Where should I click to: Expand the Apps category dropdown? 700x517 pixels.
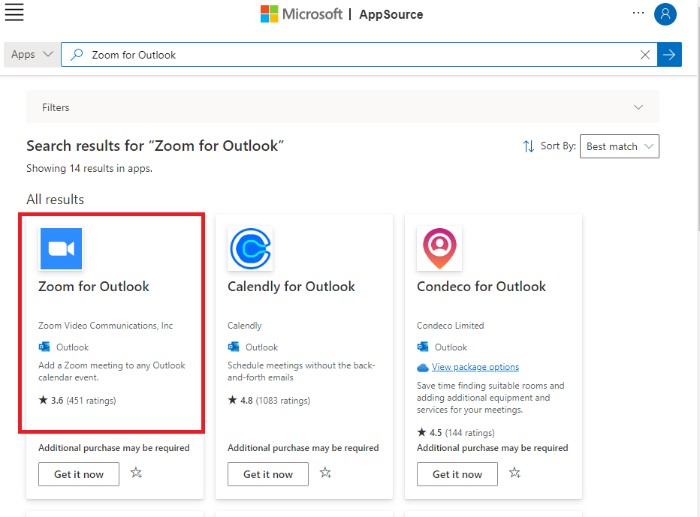32,54
